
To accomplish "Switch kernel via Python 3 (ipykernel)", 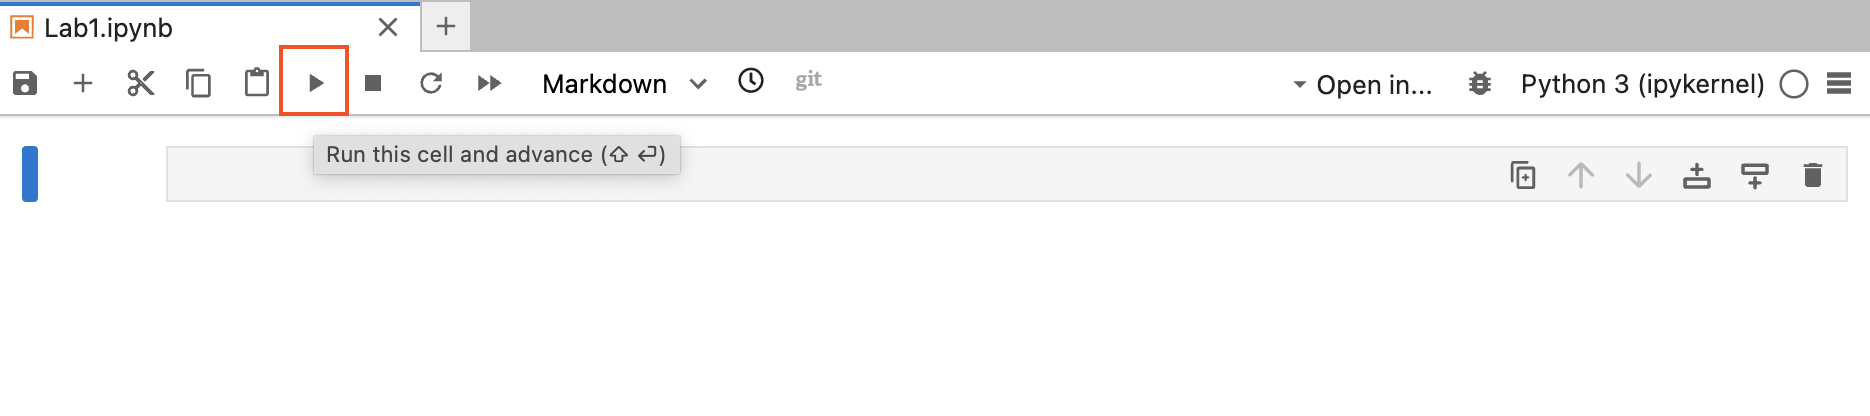I will click(1642, 84).
